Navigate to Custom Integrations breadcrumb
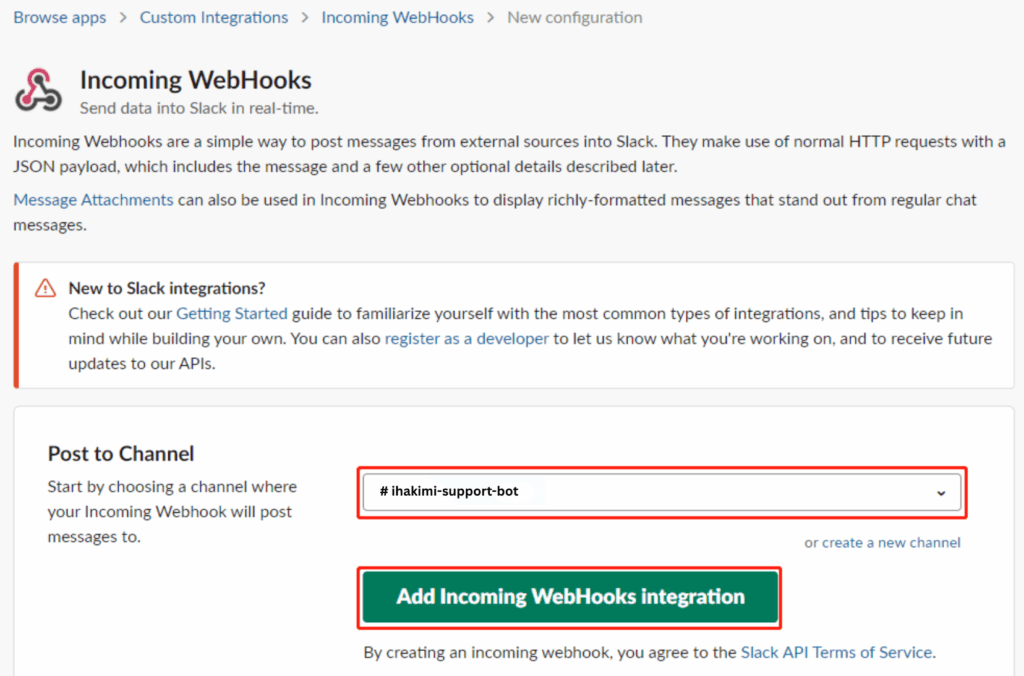Viewport: 1024px width, 676px height. point(214,18)
